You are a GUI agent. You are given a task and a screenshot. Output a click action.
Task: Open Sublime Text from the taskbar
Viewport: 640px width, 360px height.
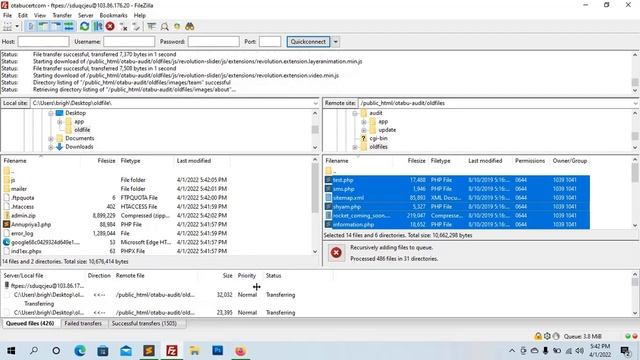[149, 351]
